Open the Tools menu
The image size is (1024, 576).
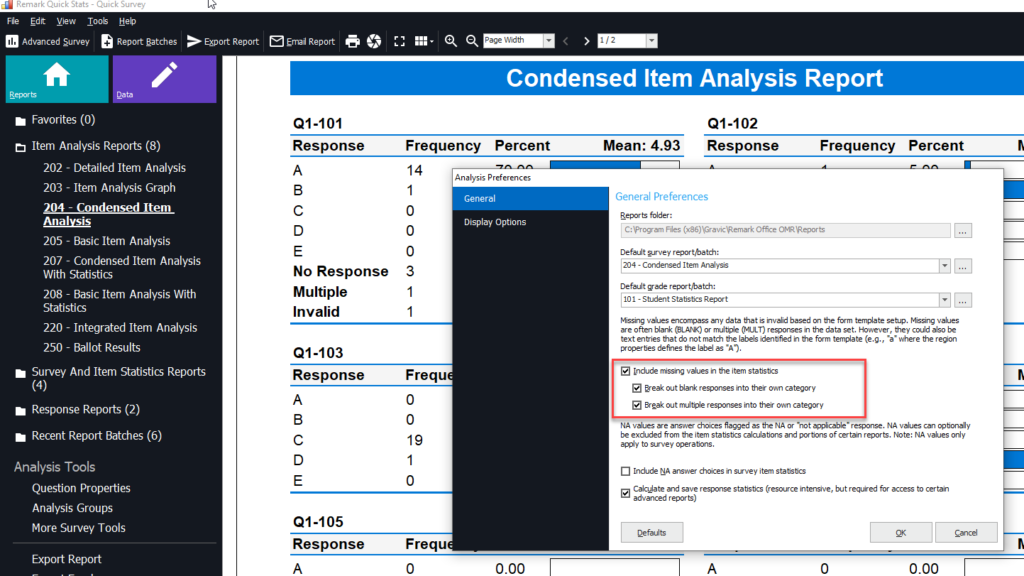(97, 21)
